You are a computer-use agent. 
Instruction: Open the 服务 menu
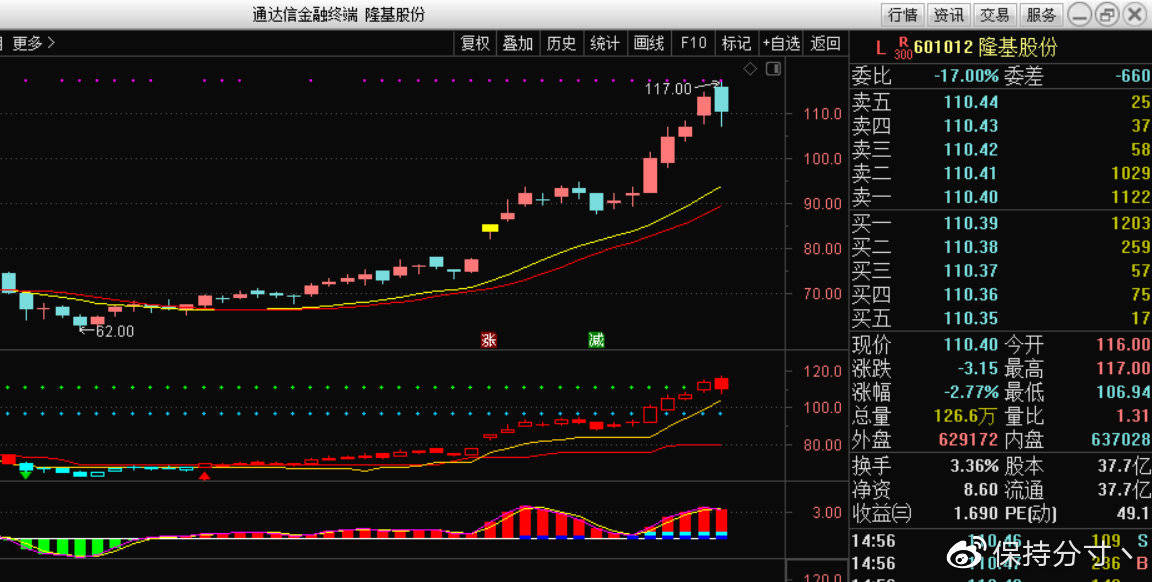point(1041,15)
